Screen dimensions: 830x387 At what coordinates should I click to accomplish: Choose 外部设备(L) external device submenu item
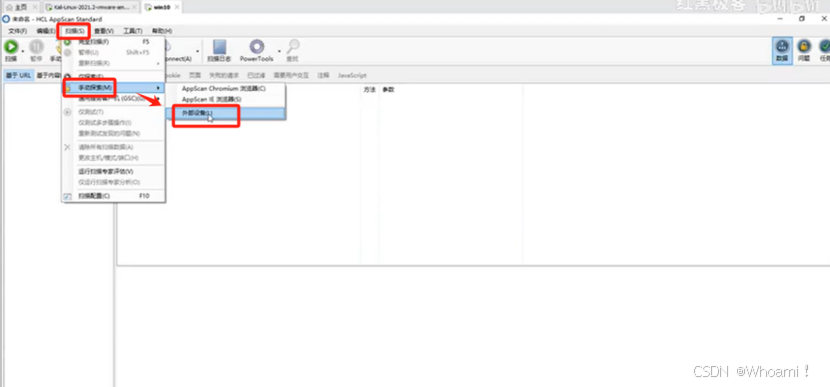[227, 113]
